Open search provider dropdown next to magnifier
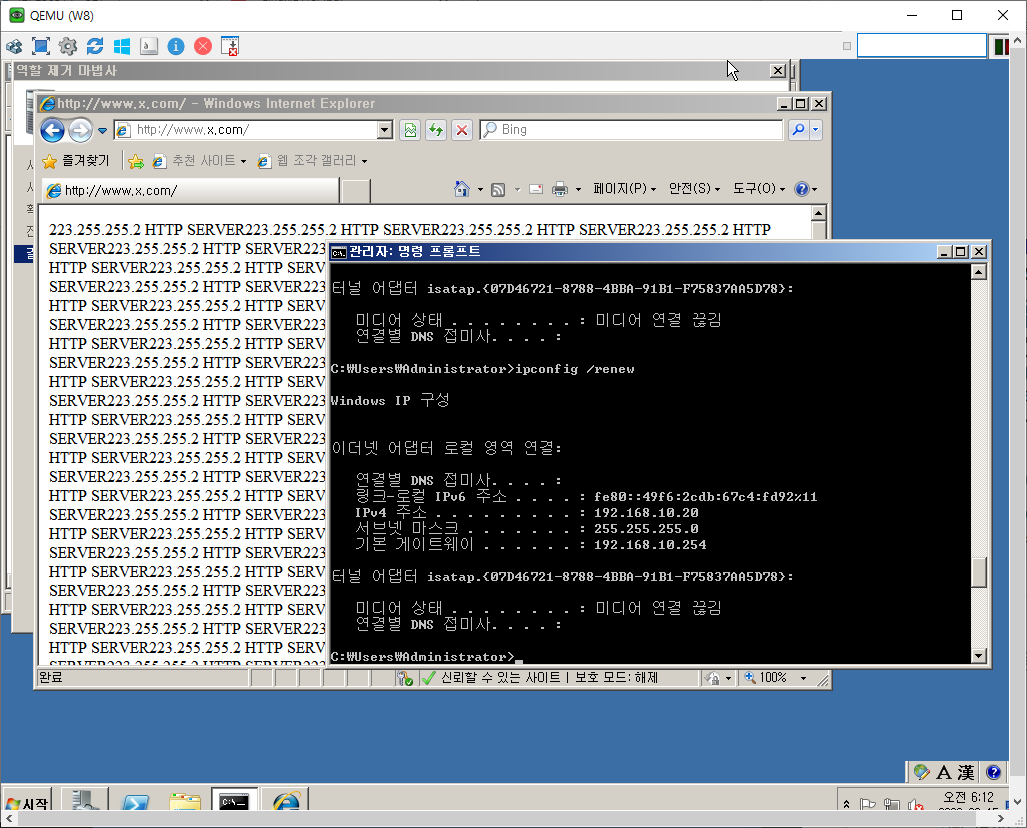Image resolution: width=1027 pixels, height=828 pixels. point(815,130)
